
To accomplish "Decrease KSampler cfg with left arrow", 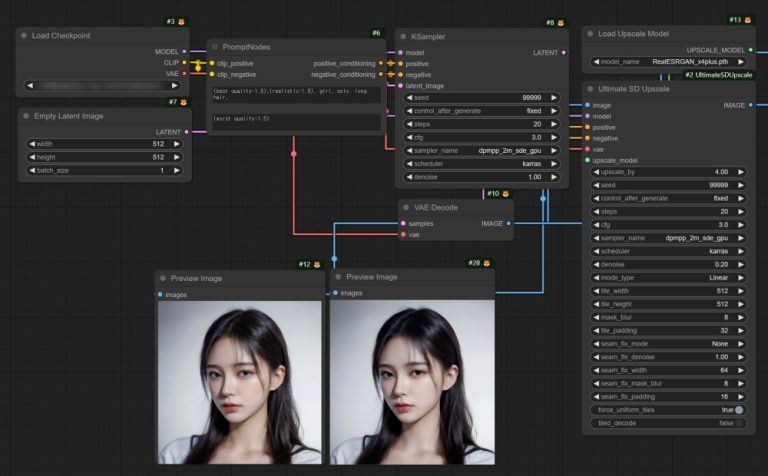I will click(x=409, y=138).
